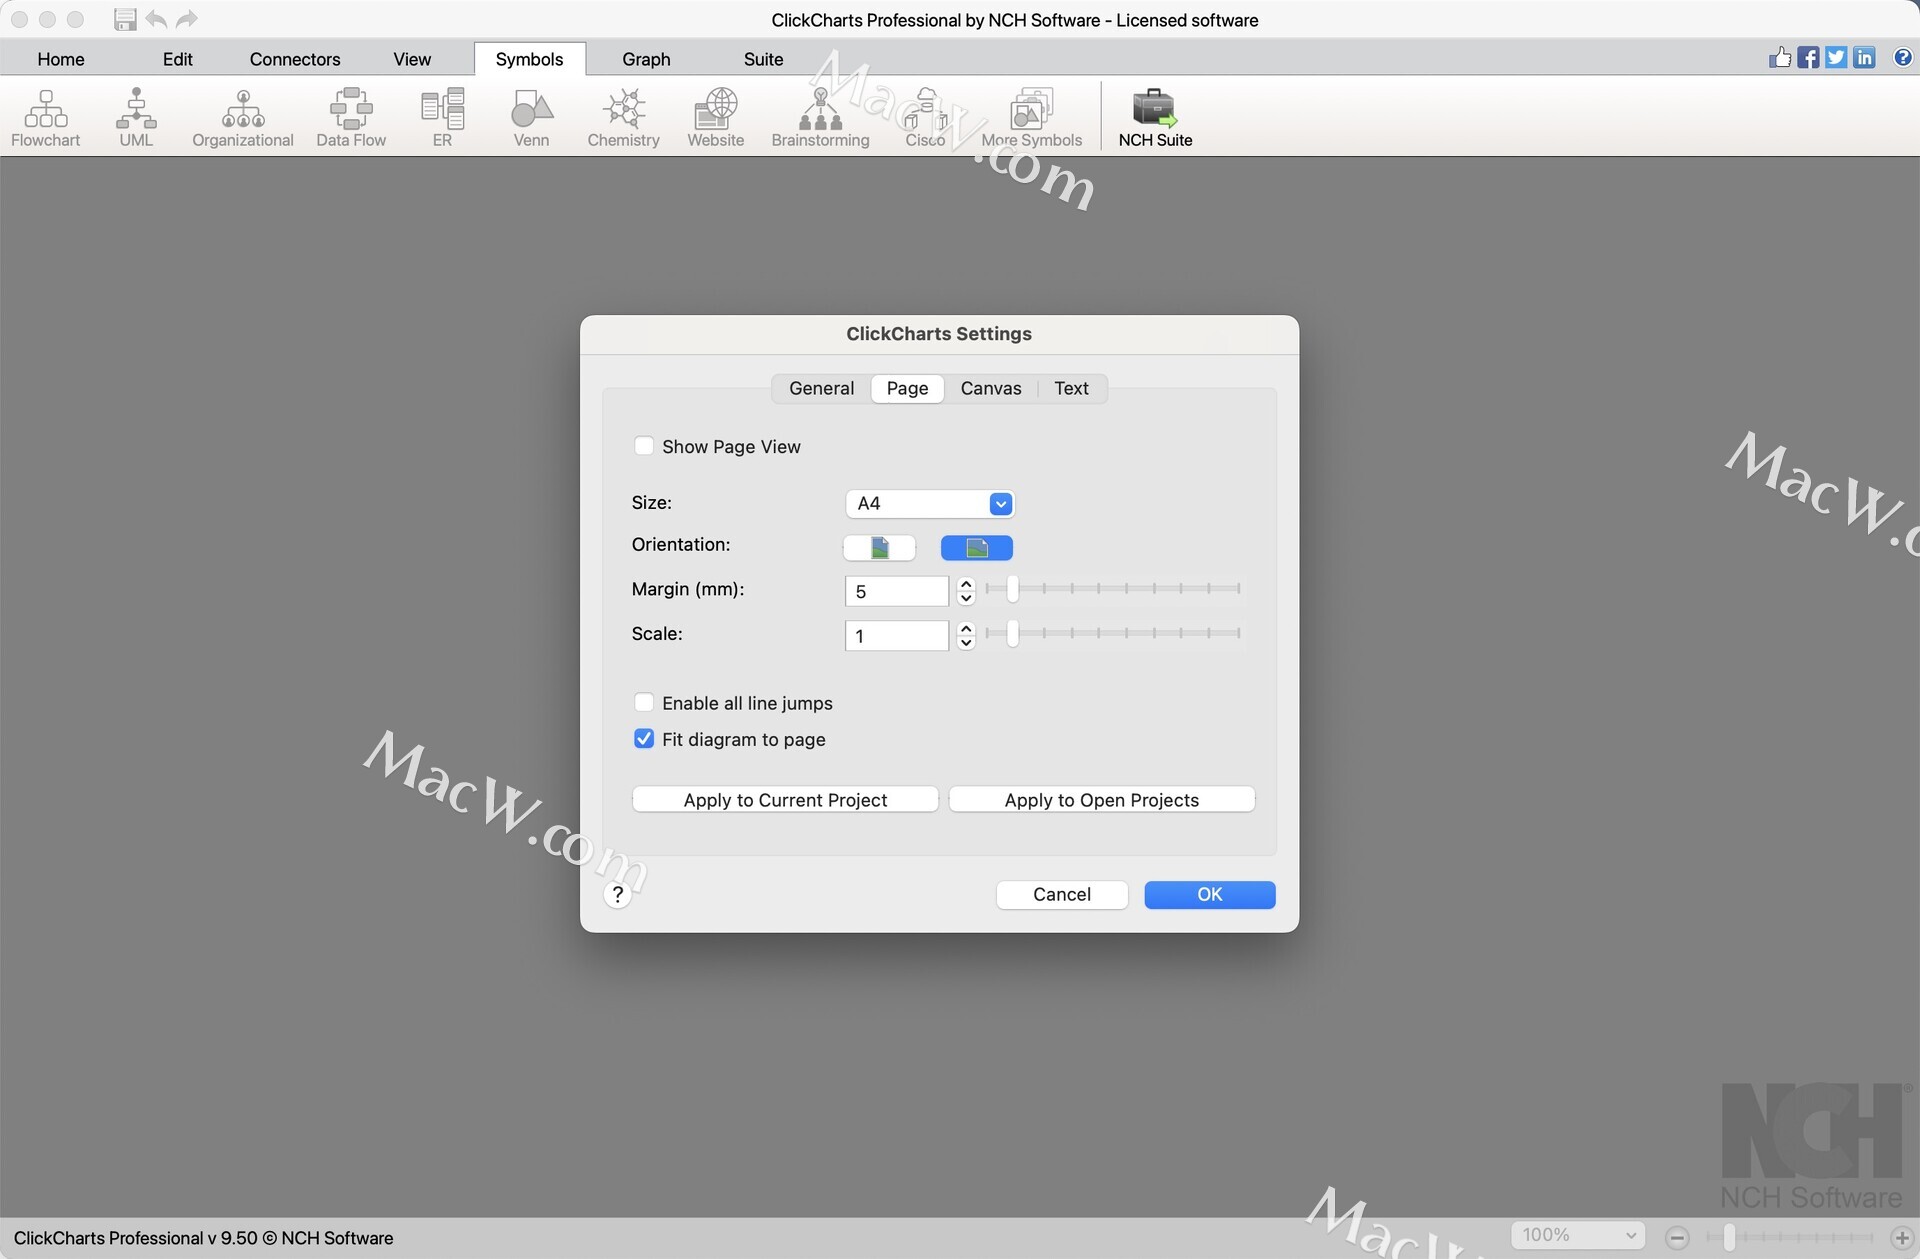The width and height of the screenshot is (1920, 1259).
Task: Open the UML symbols library
Action: coord(136,117)
